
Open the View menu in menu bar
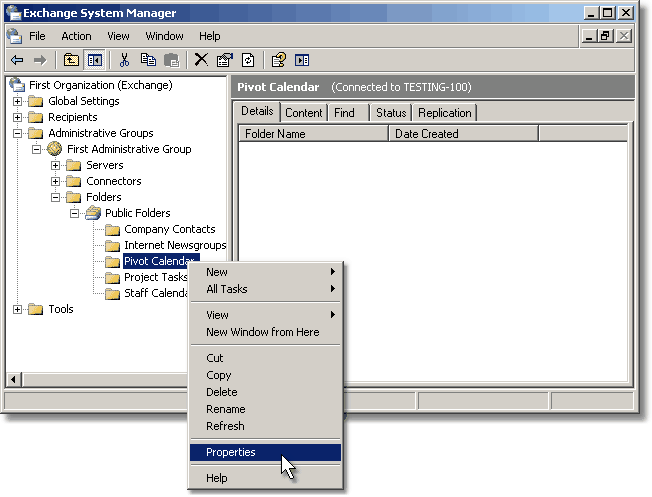tap(118, 36)
